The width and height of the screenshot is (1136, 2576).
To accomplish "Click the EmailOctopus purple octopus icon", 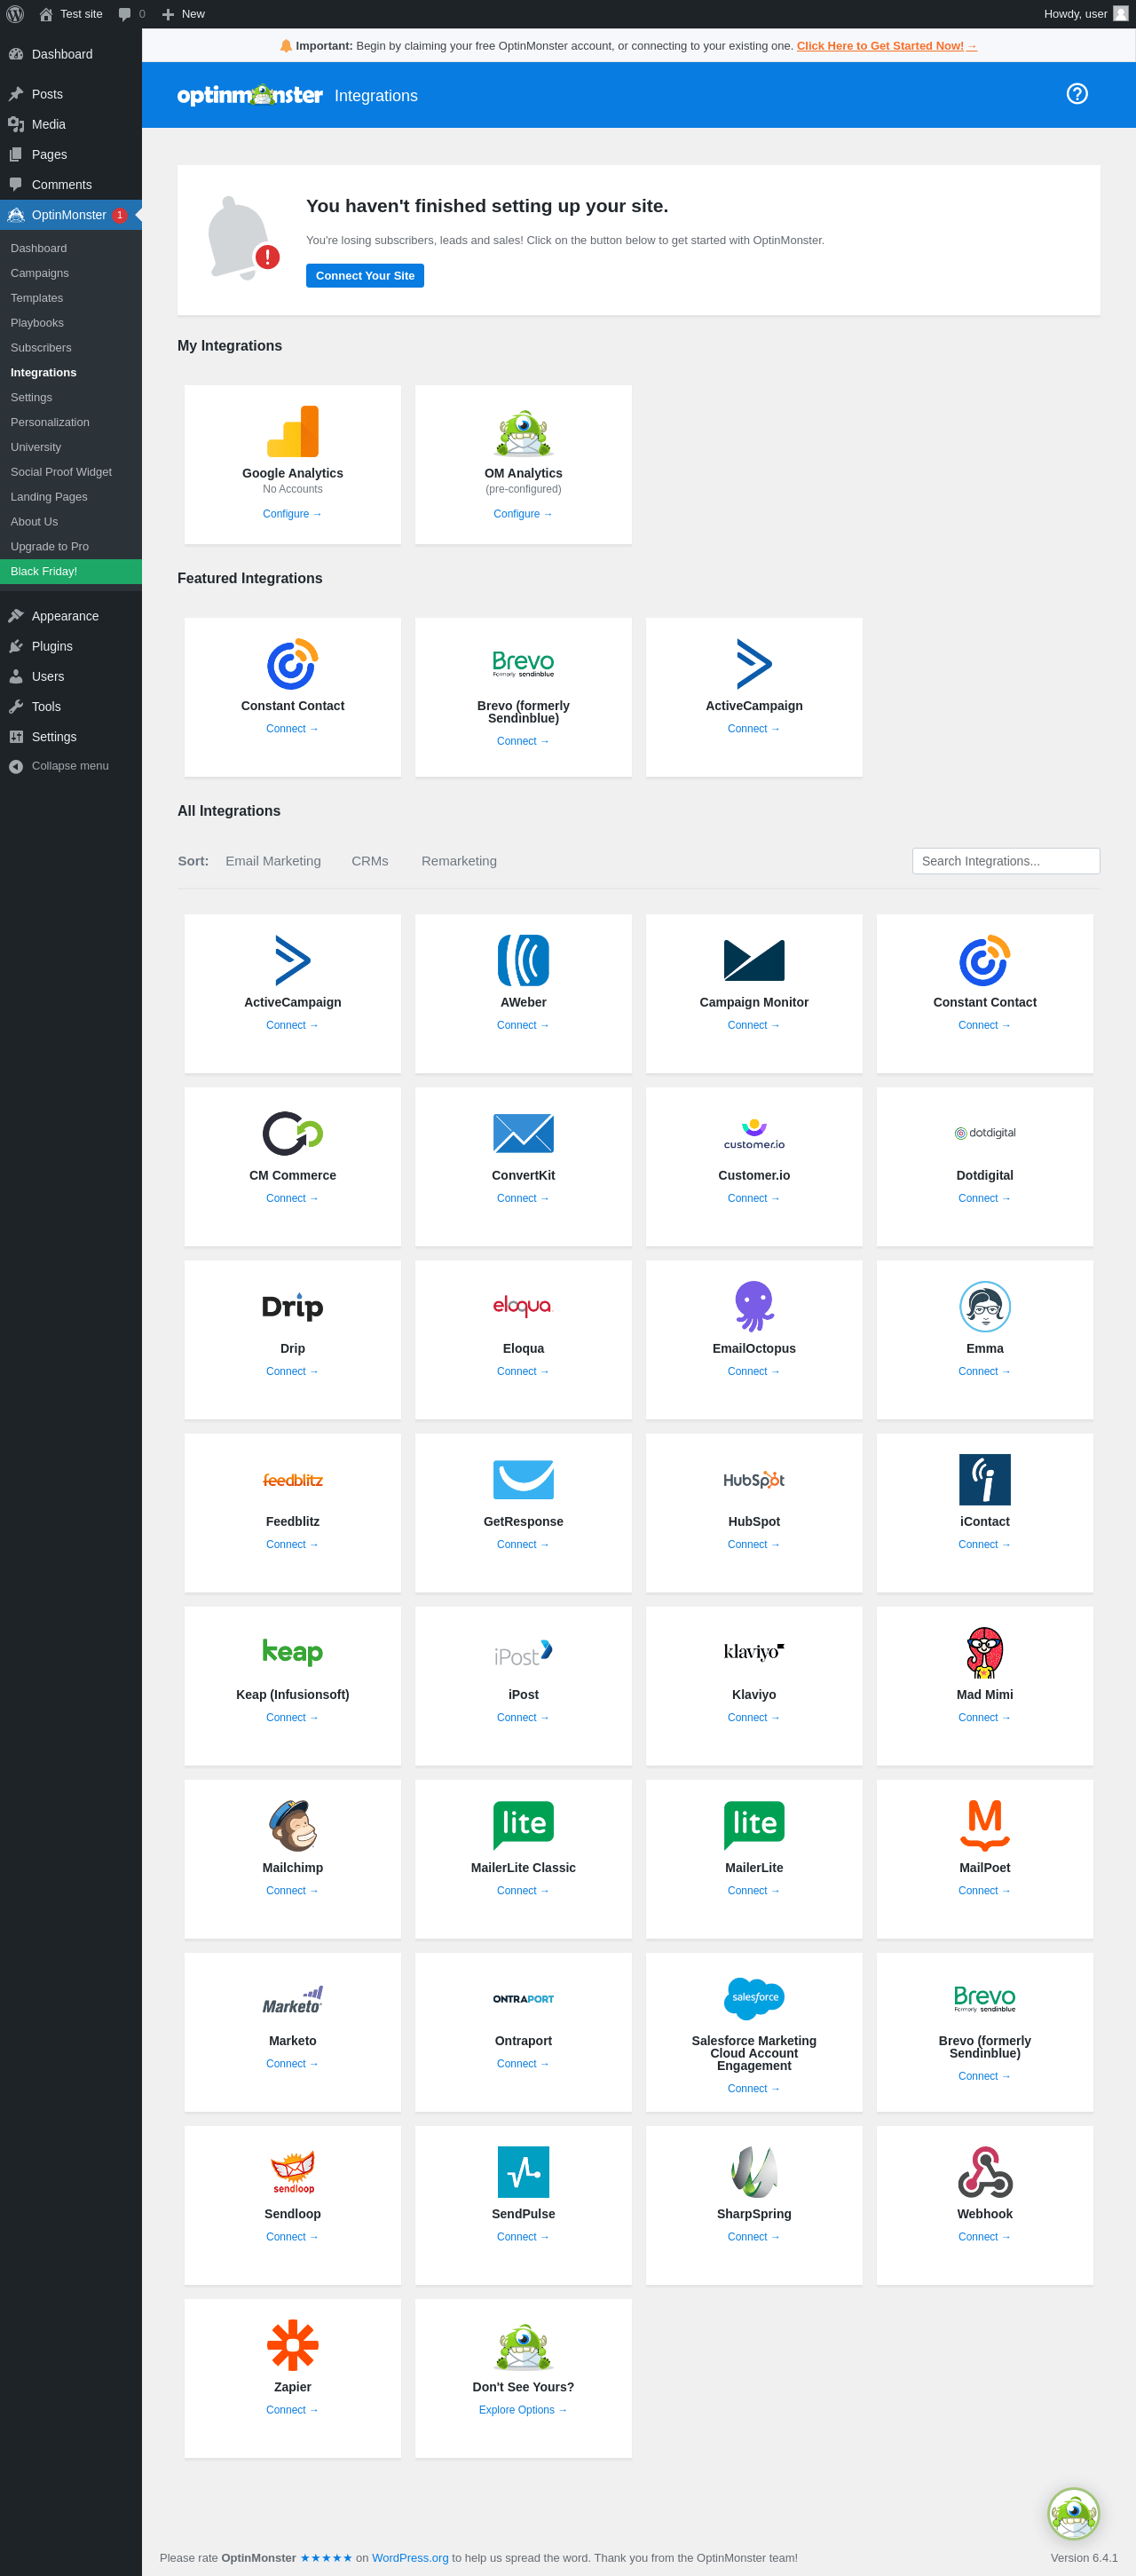I will (x=754, y=1306).
